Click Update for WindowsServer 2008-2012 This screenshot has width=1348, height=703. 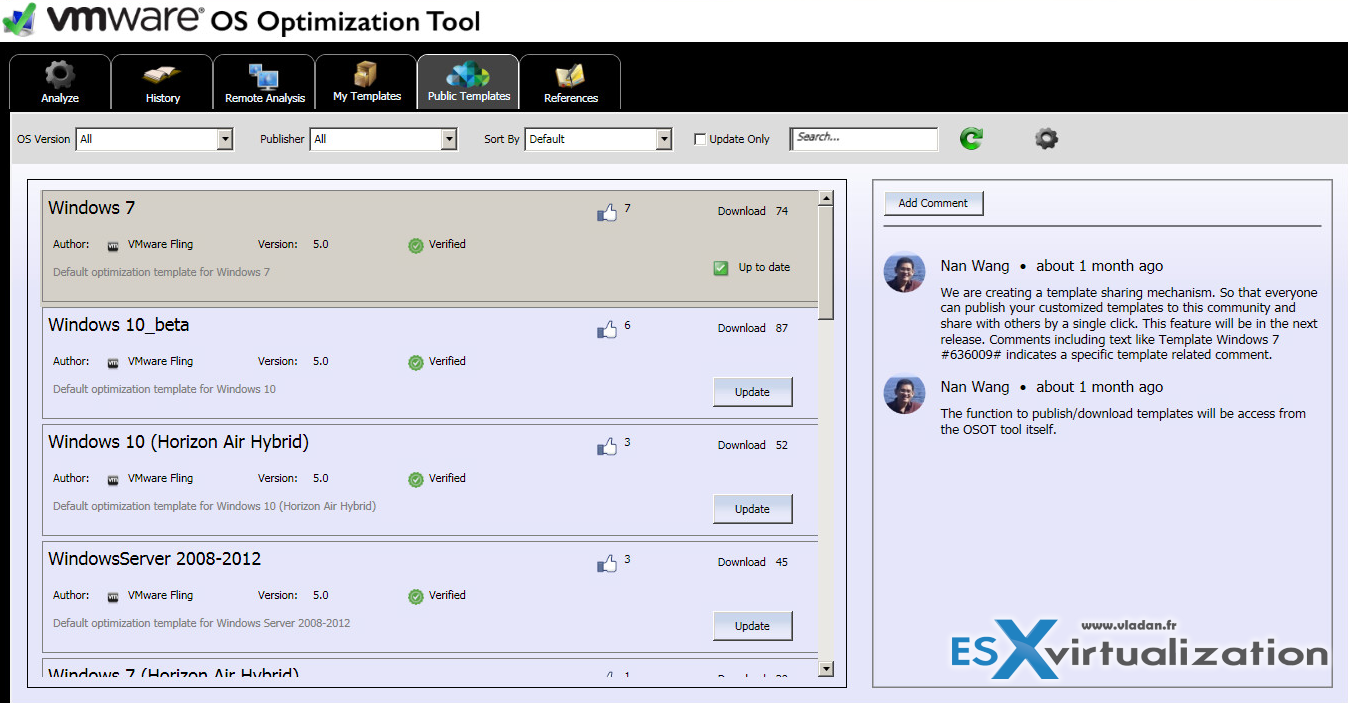752,626
